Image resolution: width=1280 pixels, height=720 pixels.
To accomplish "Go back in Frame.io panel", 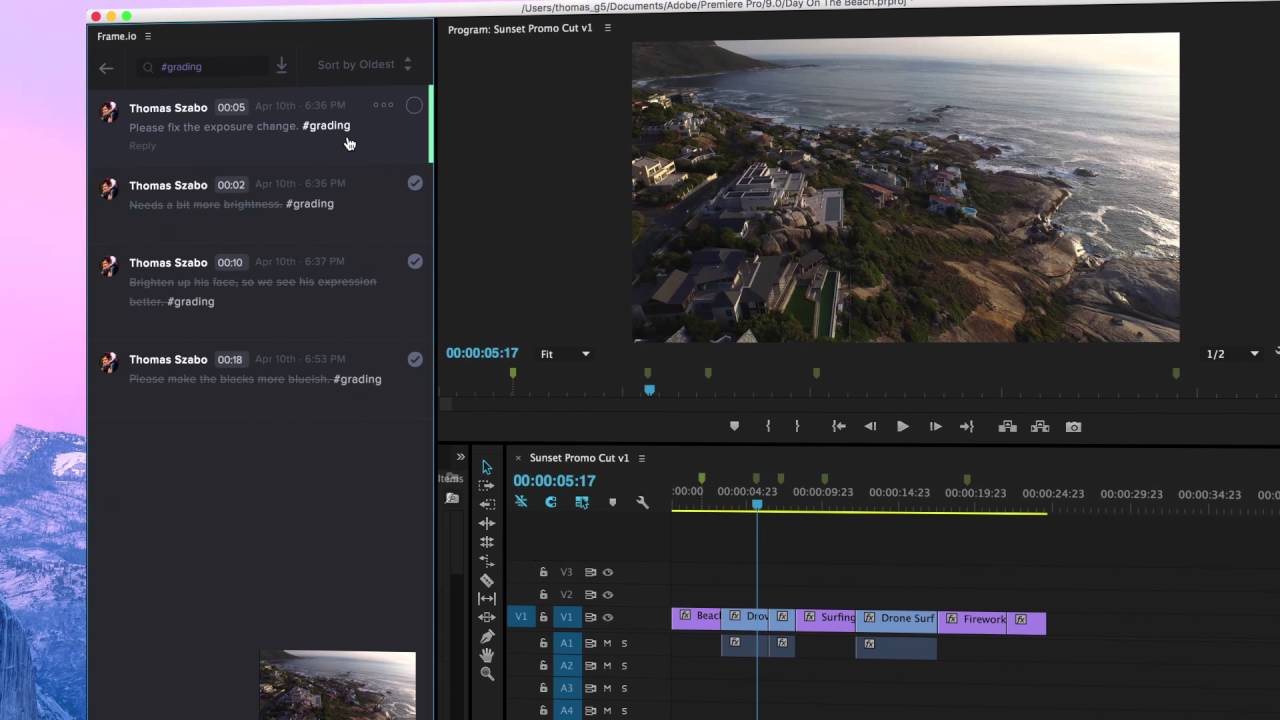I will (x=106, y=68).
